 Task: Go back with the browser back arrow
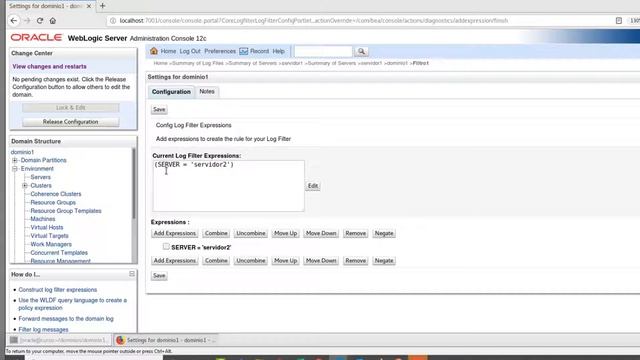14,20
